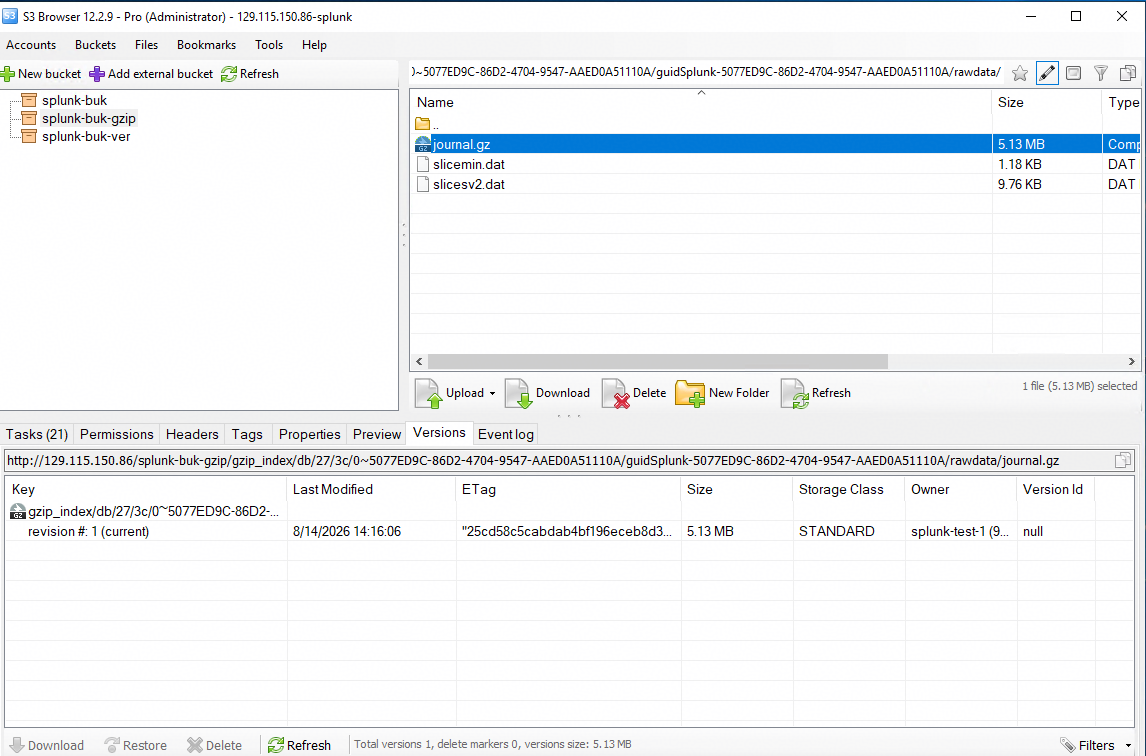1146x756 pixels.
Task: Click the Version Id column header
Action: tap(1055, 489)
